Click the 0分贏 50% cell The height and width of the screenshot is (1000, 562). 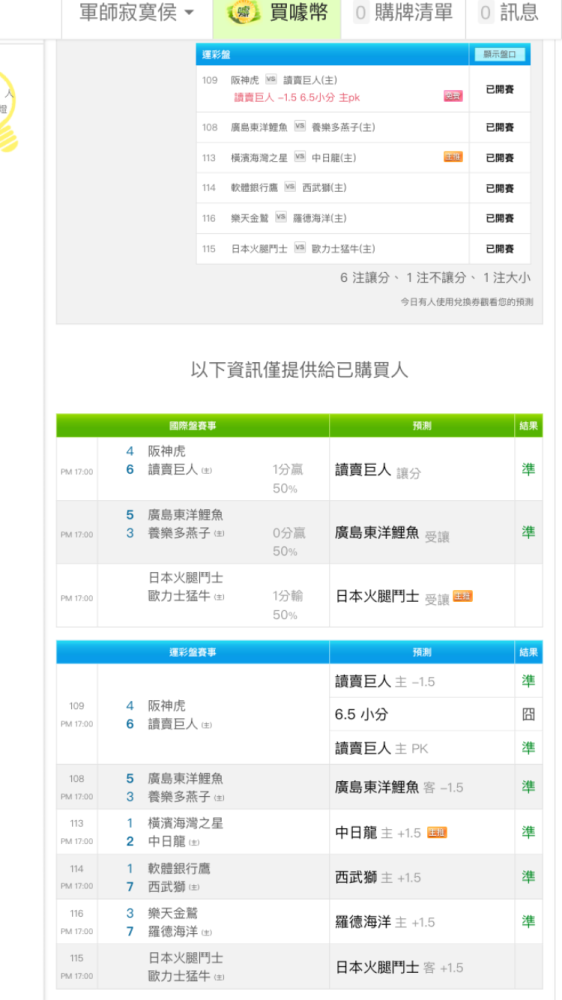point(288,542)
